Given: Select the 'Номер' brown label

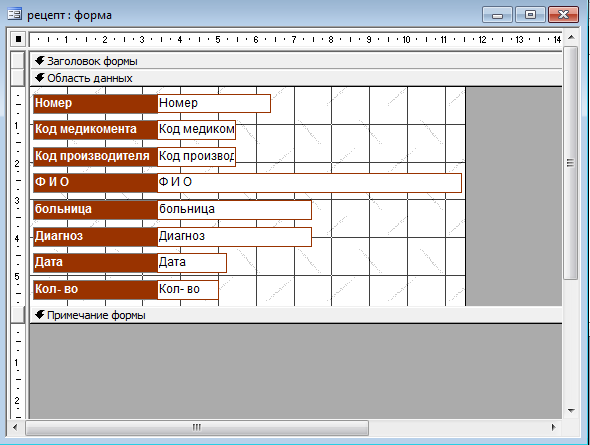Looking at the screenshot, I should click(95, 103).
